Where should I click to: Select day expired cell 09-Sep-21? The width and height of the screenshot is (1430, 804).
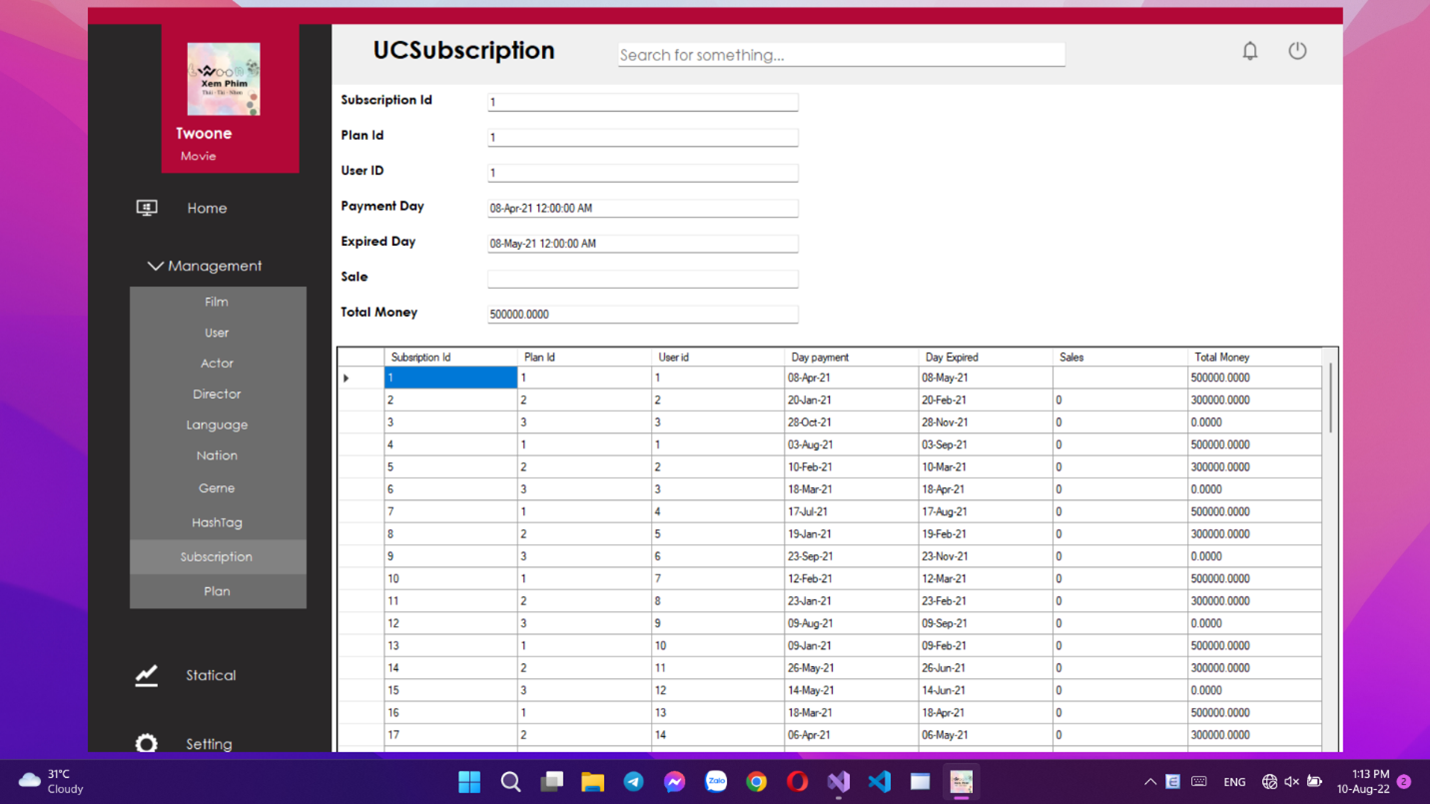[x=986, y=624]
